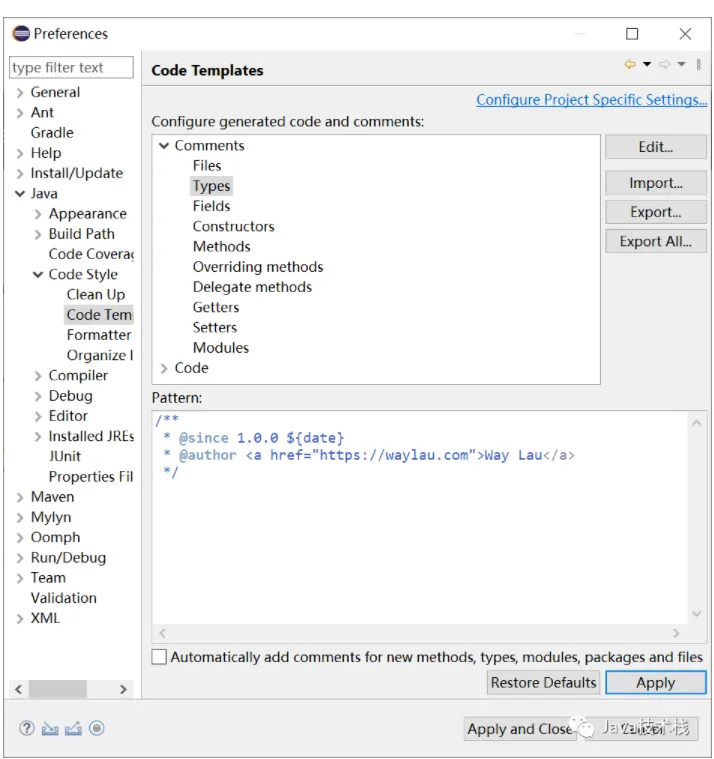Select Gradle in preferences tree

click(52, 133)
